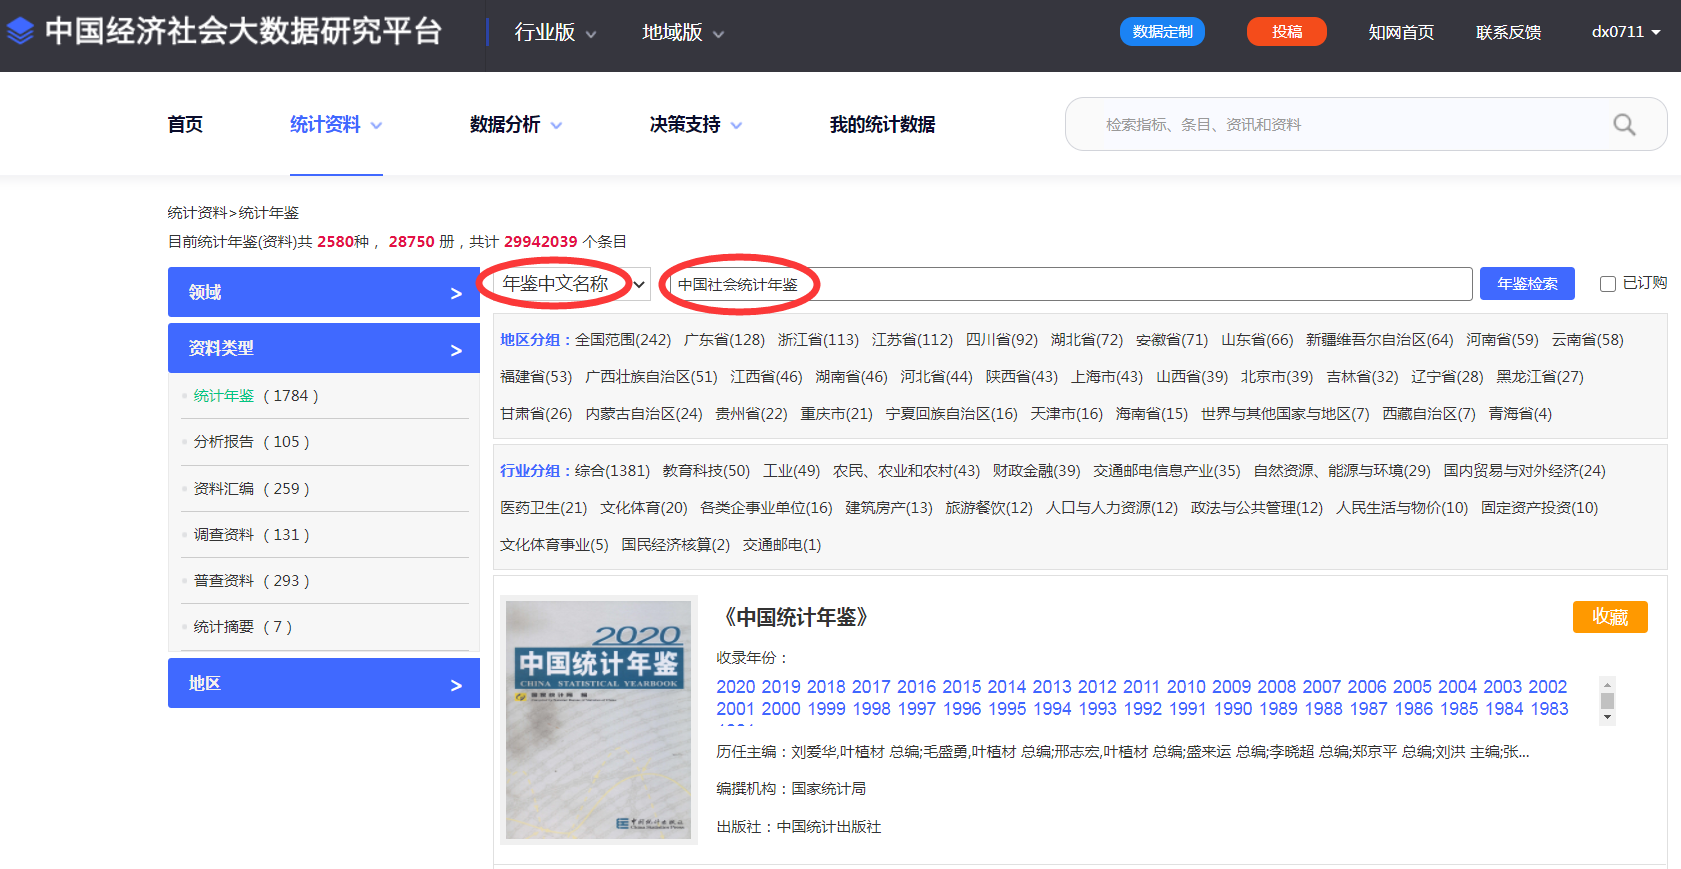Click the year list scrollbar
This screenshot has height=869, width=1681.
[x=1608, y=700]
